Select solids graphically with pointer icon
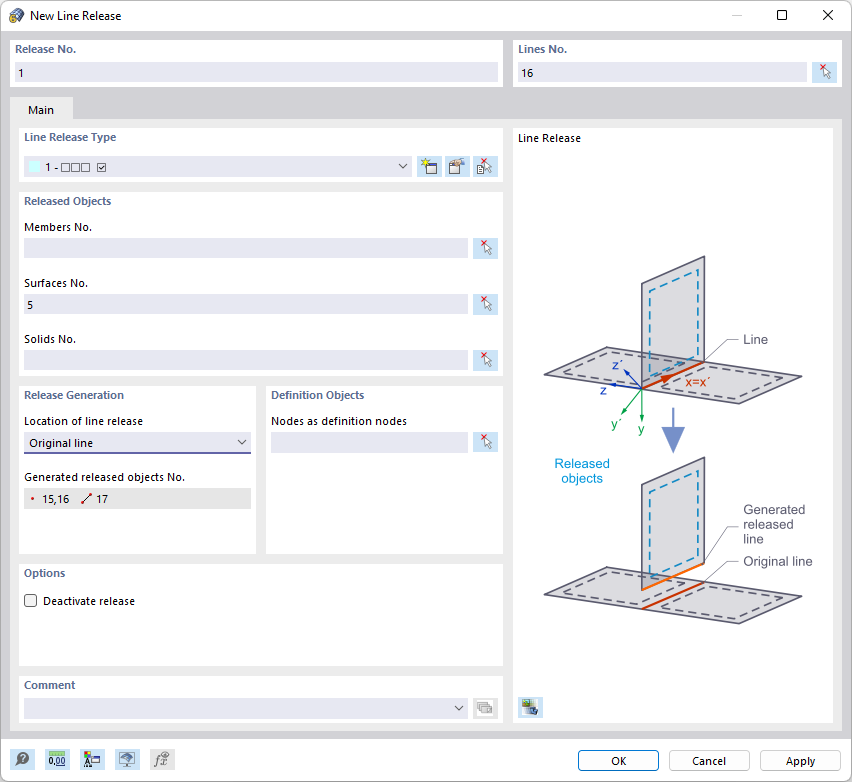The width and height of the screenshot is (852, 782). click(x=485, y=359)
